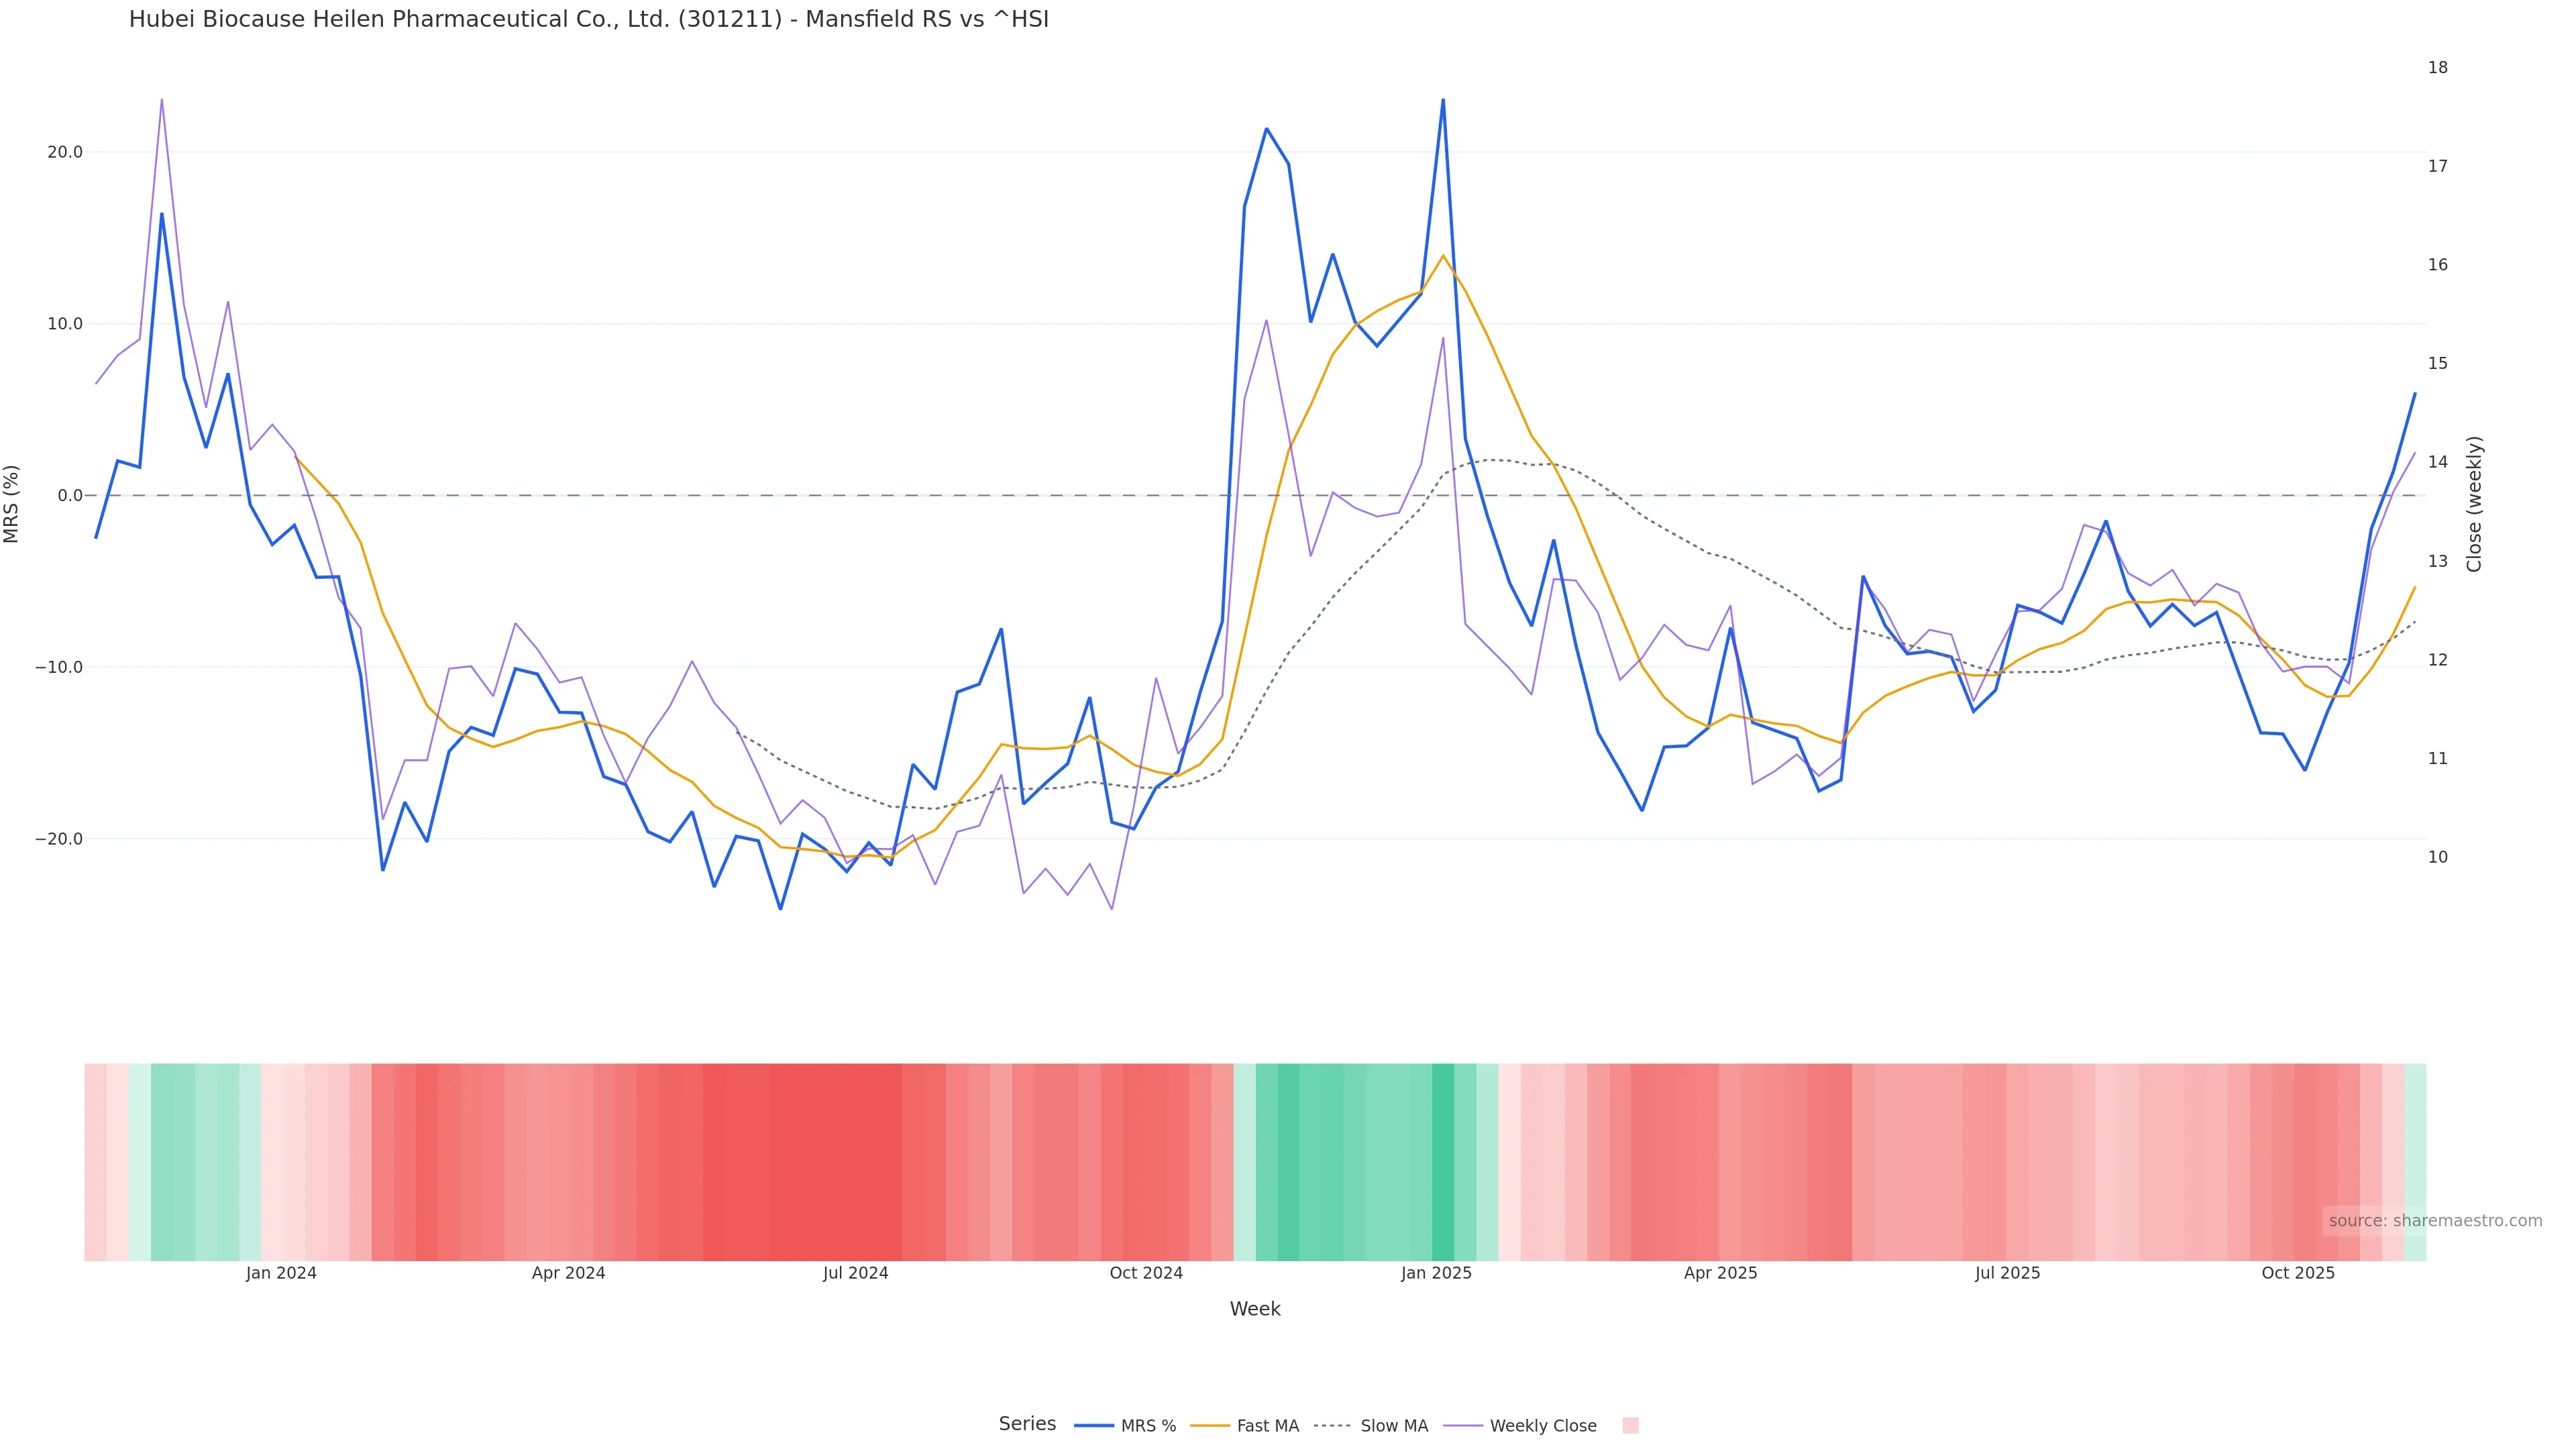Viewport: 2576px width, 1449px height.
Task: Select the Jul 2024 x-axis tick label
Action: pos(855,1273)
